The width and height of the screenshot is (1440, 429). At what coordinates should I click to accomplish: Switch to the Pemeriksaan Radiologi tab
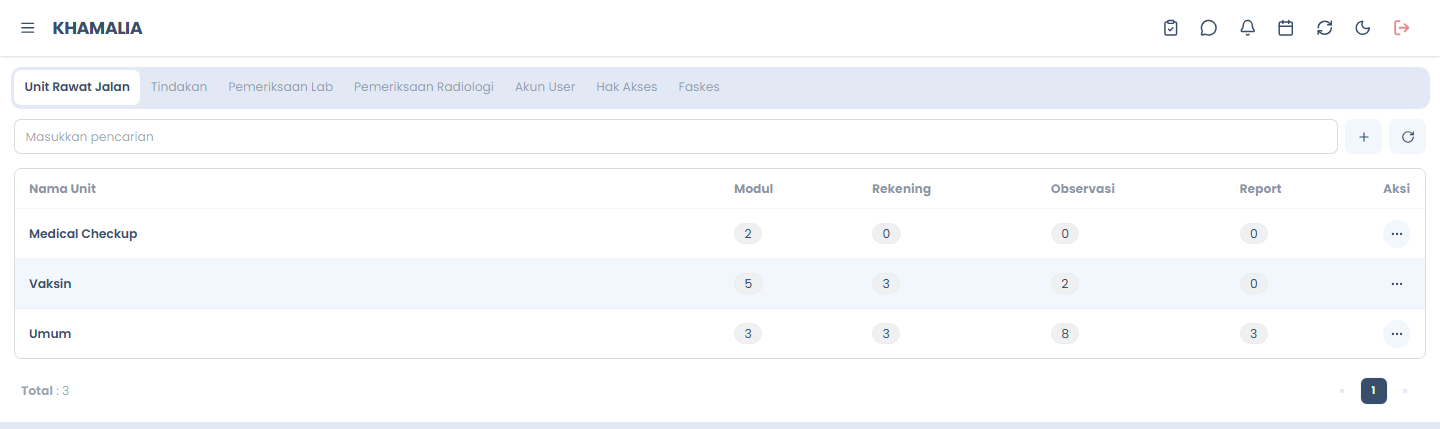[424, 87]
